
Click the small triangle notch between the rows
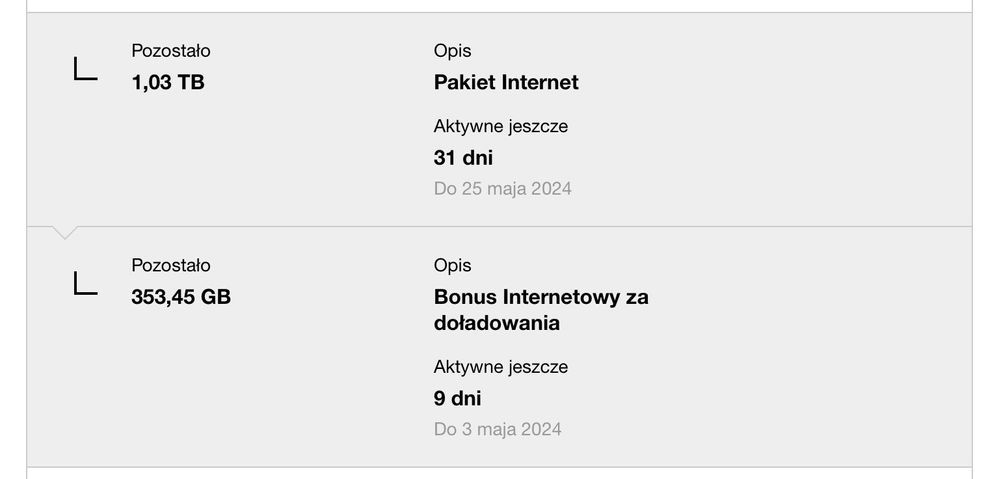[65, 234]
